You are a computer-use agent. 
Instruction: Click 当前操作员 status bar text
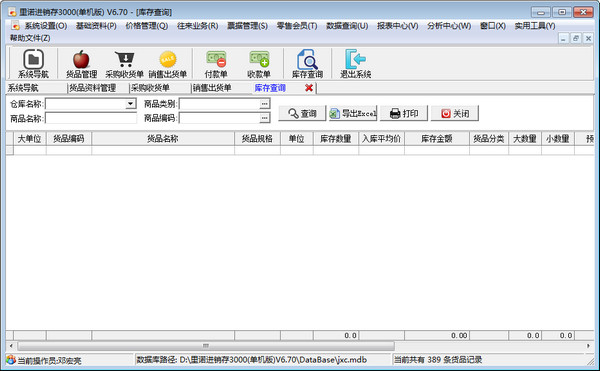(49, 360)
